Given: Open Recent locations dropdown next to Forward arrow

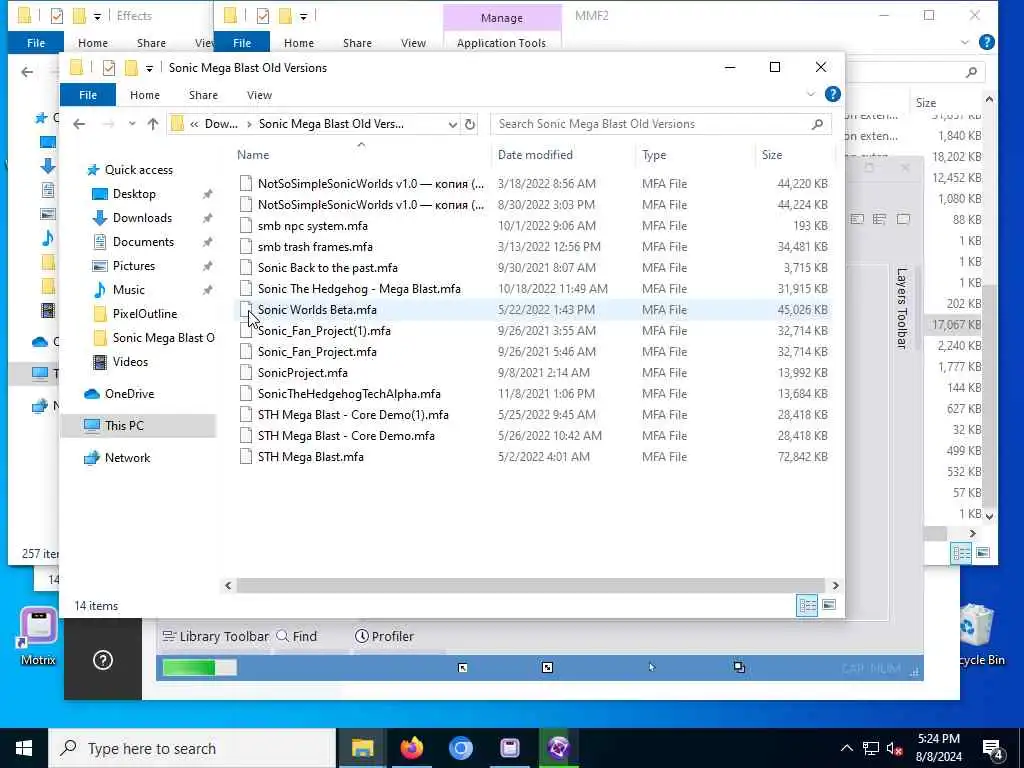Looking at the screenshot, I should click(x=132, y=124).
